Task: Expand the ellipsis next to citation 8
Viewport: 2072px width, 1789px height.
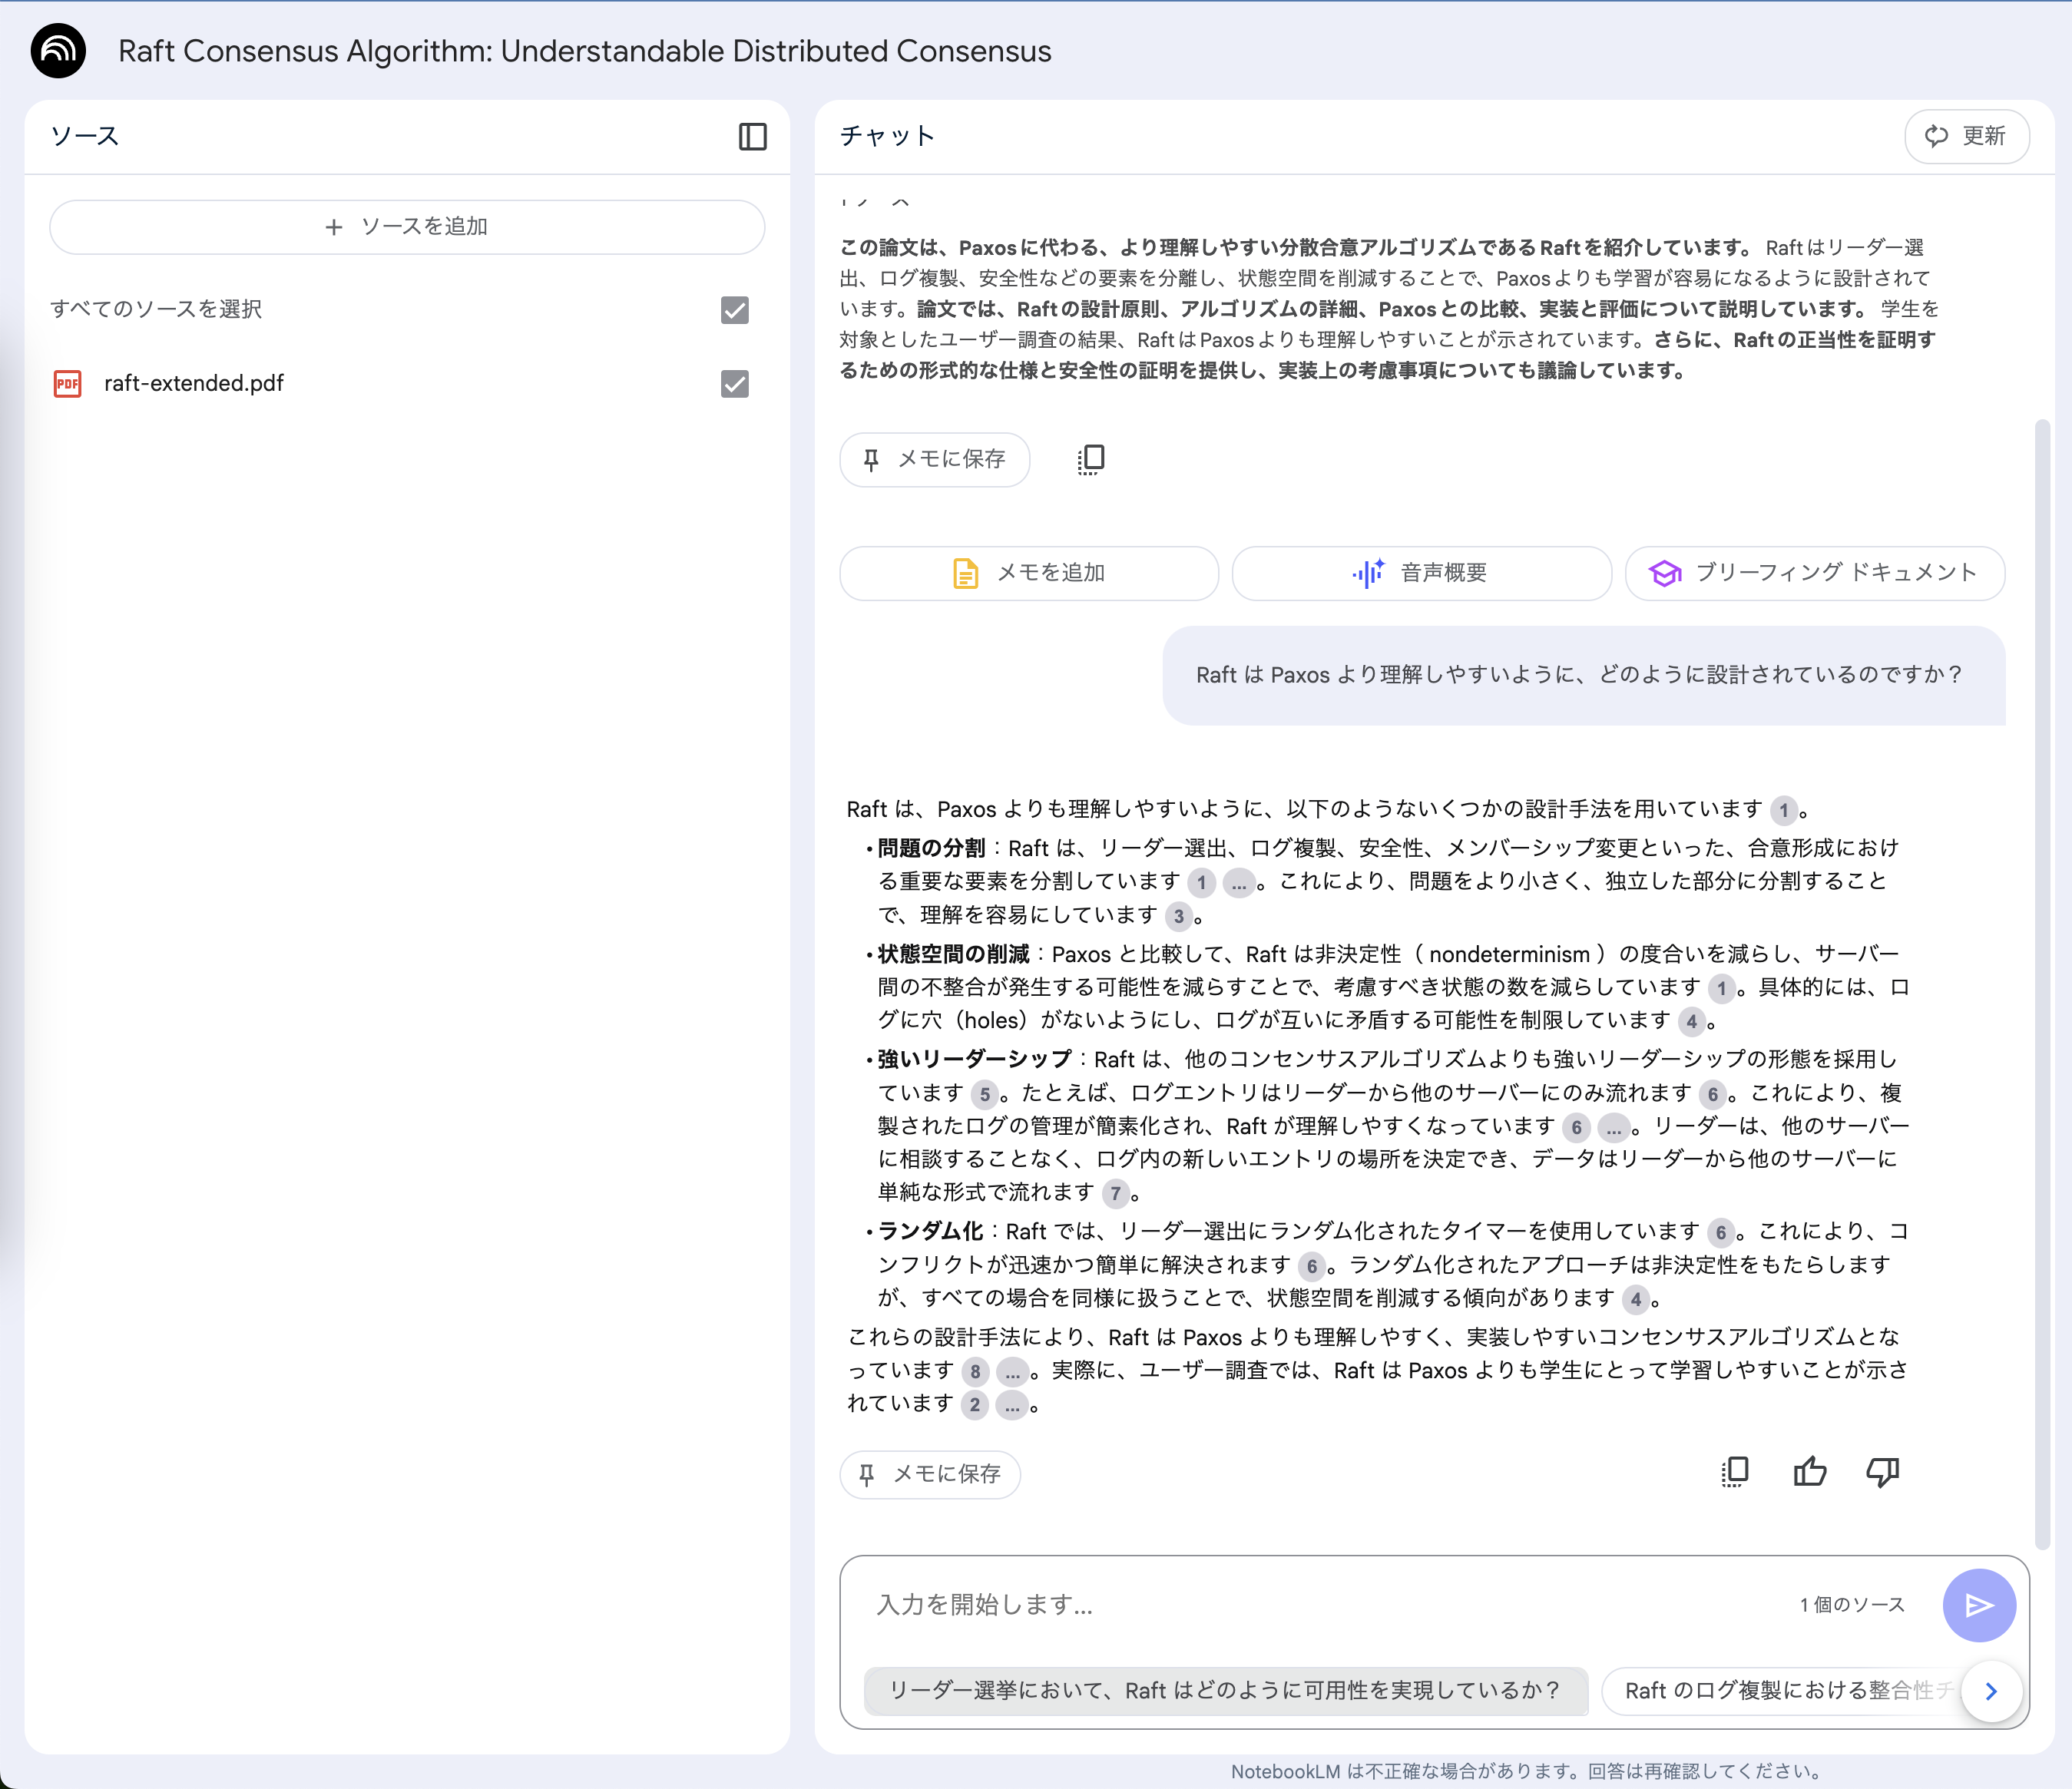Action: [1012, 1371]
